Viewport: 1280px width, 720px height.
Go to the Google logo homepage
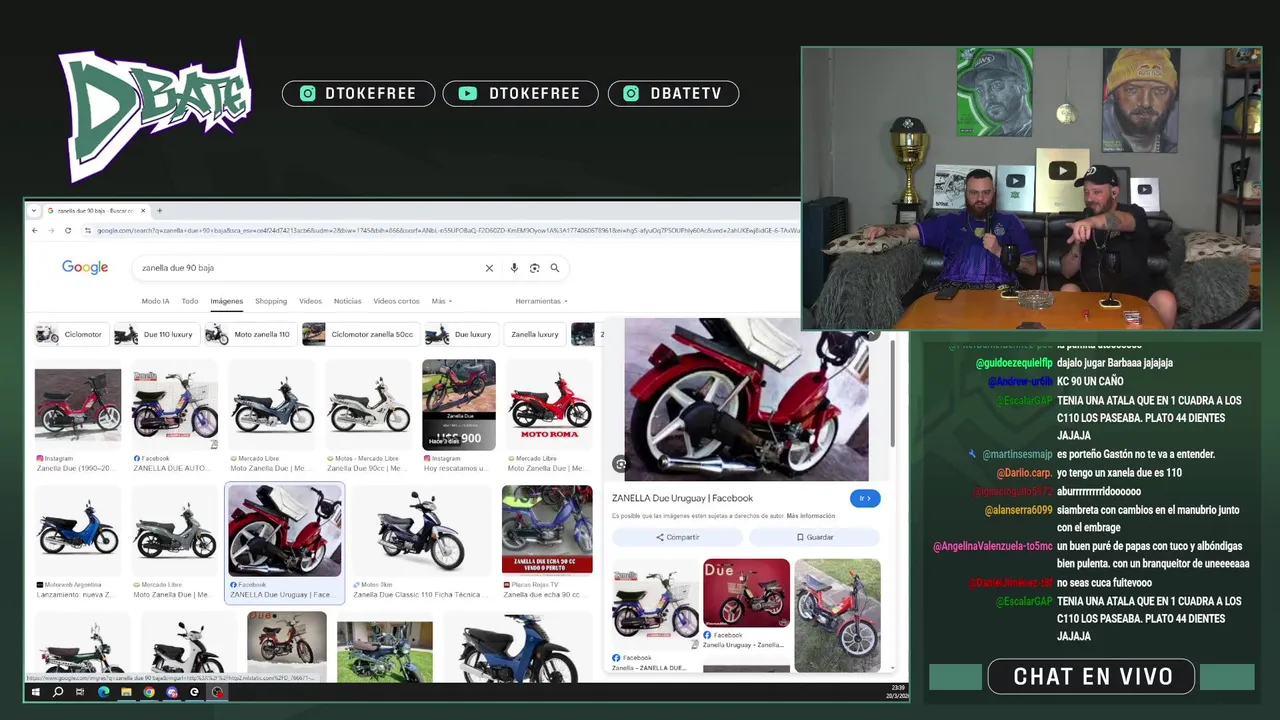[x=85, y=267]
